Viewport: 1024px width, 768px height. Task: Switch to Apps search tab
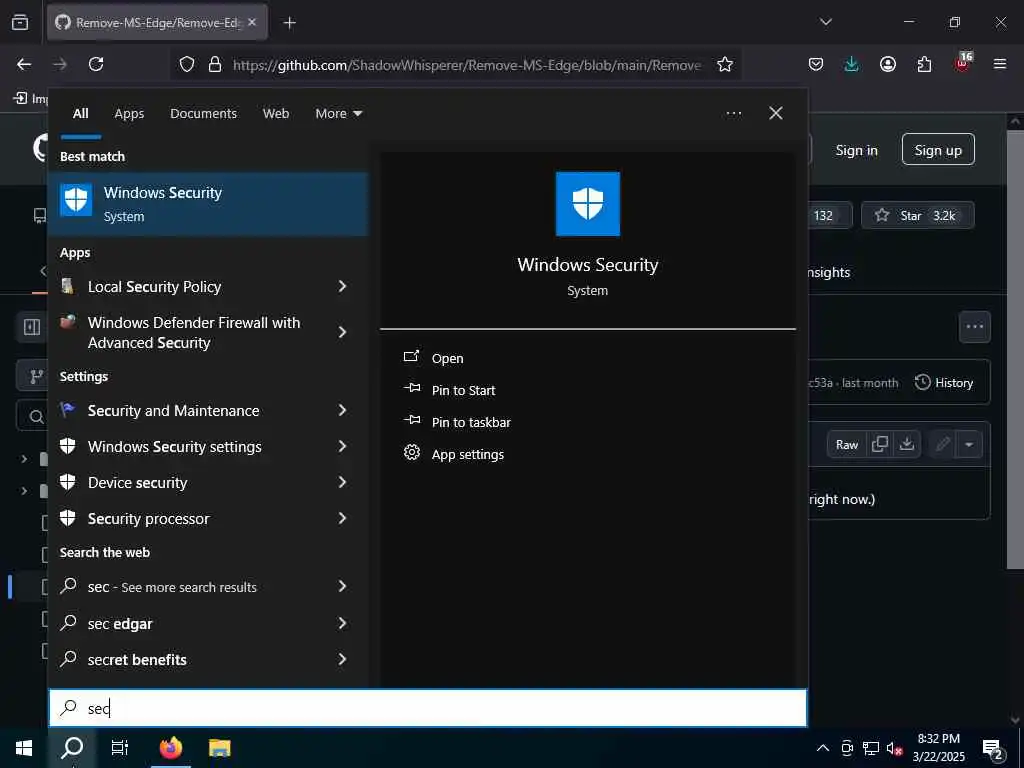(x=129, y=114)
